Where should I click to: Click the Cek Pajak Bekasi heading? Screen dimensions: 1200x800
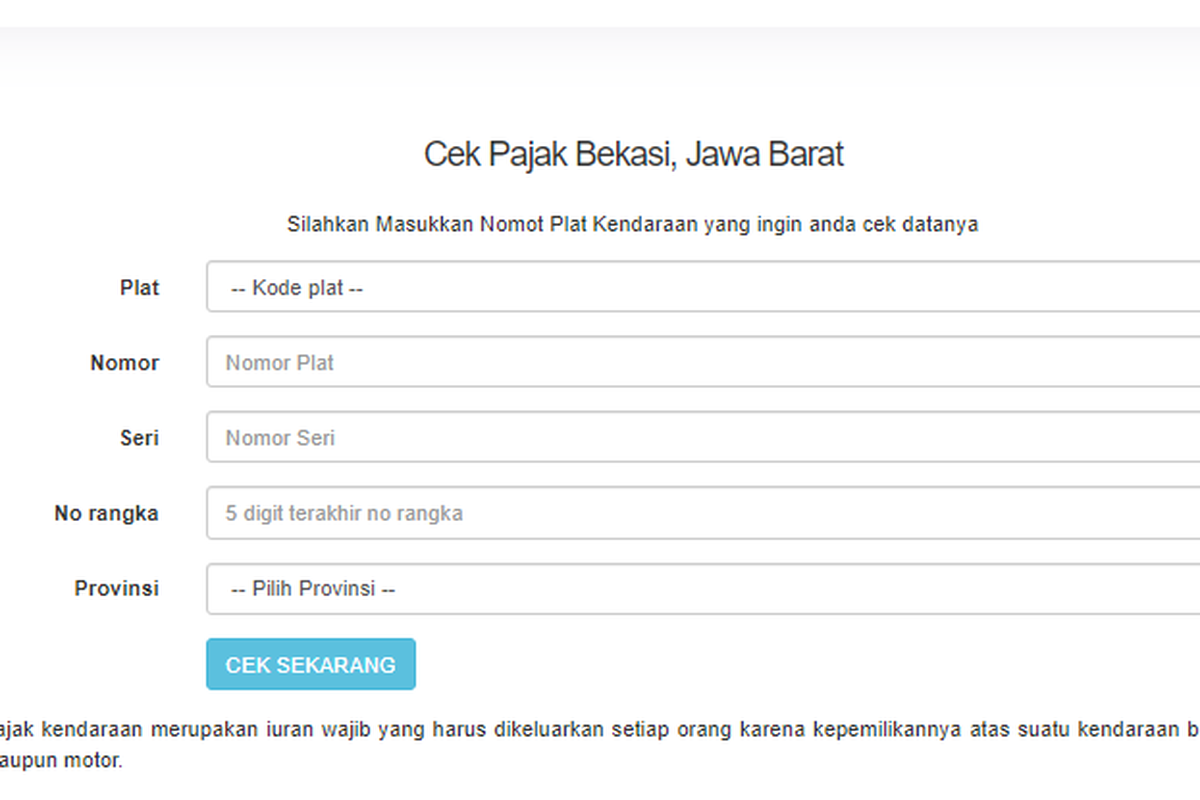click(x=634, y=153)
